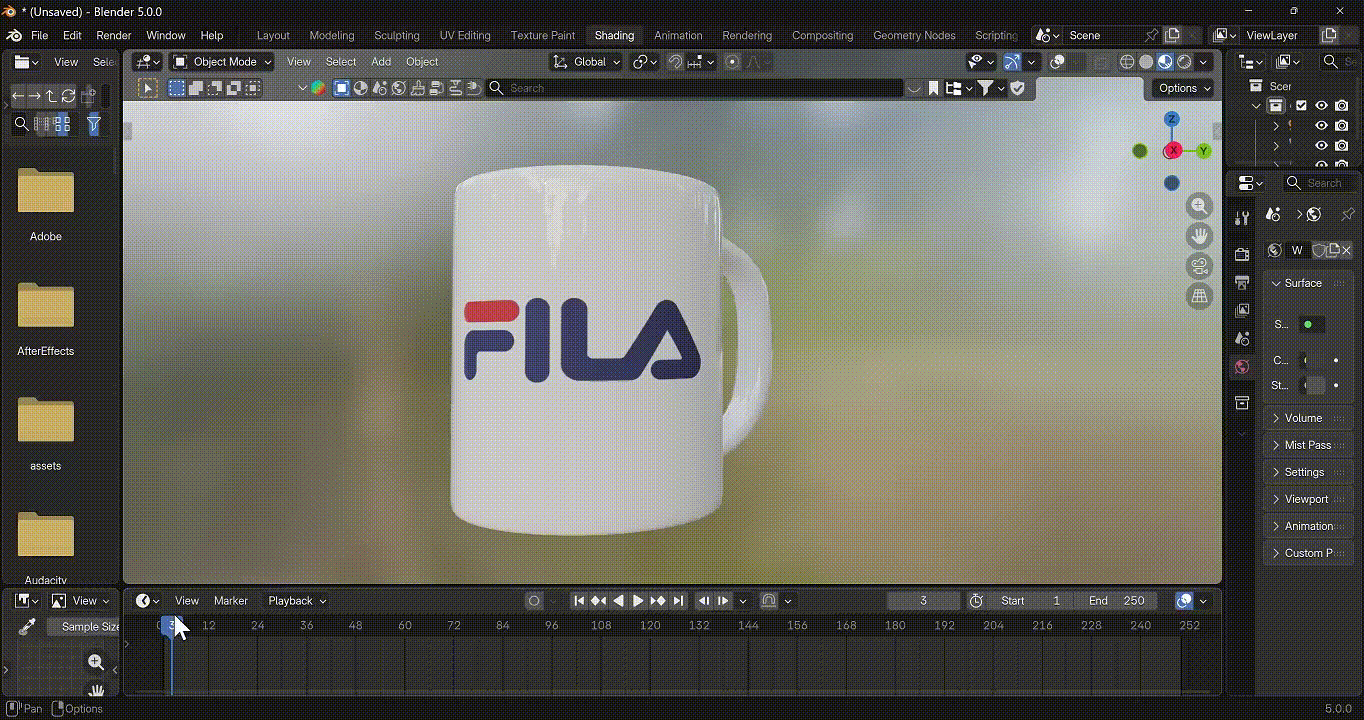Click the pan hand icon in viewport
Screen dimensions: 1364x720
tap(1199, 236)
